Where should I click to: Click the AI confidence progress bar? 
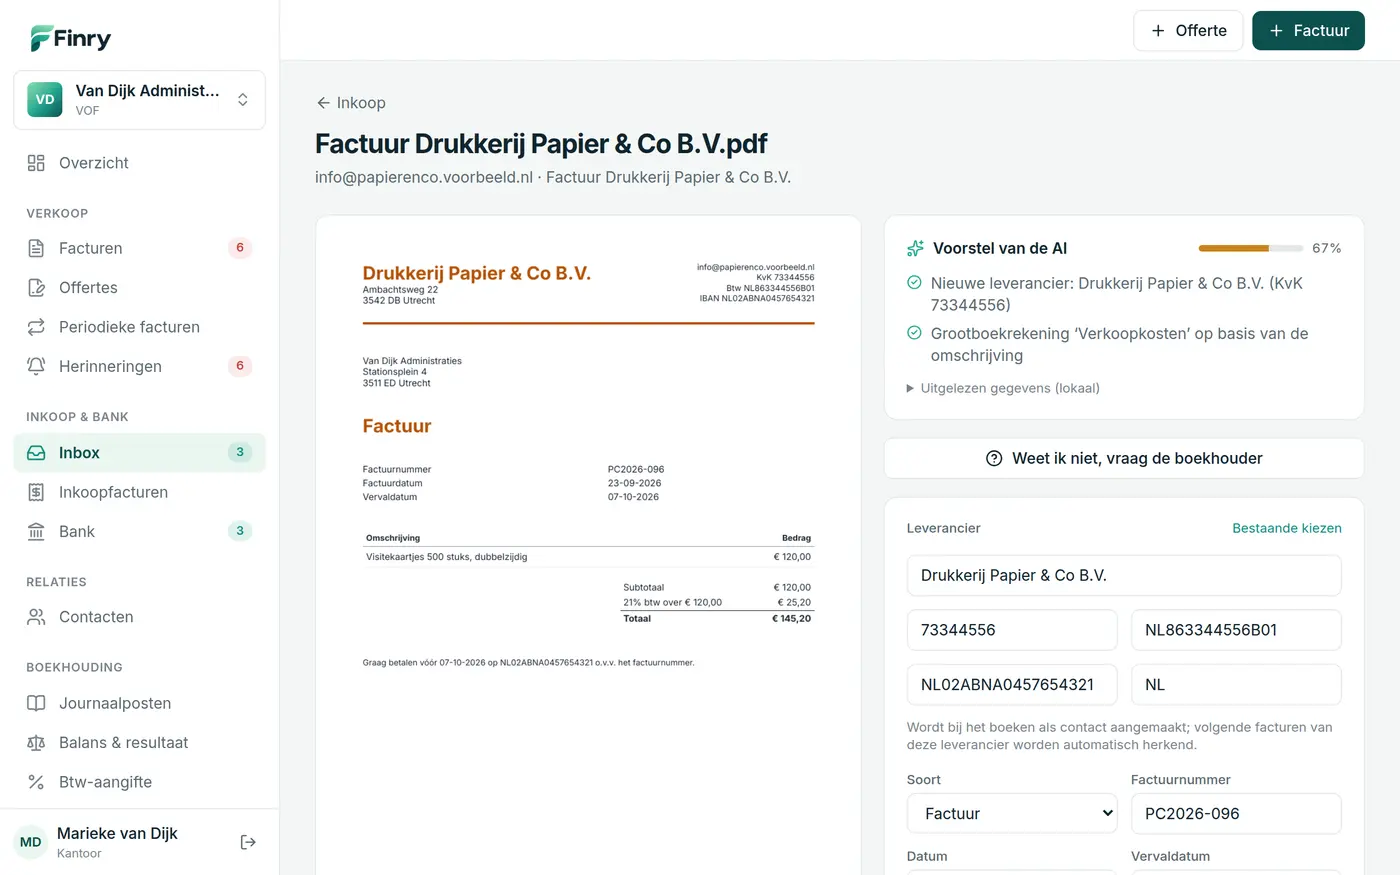1249,248
